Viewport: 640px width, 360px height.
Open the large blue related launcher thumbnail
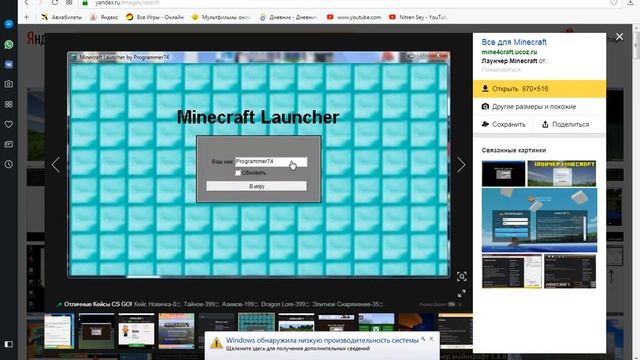tap(539, 220)
